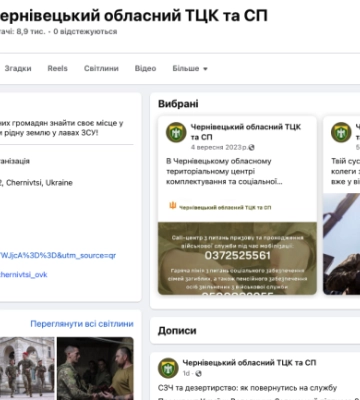Click globe privacy icon beside 4 вересня 2023
Image resolution: width=360 pixels, height=400 pixels.
pos(252,147)
